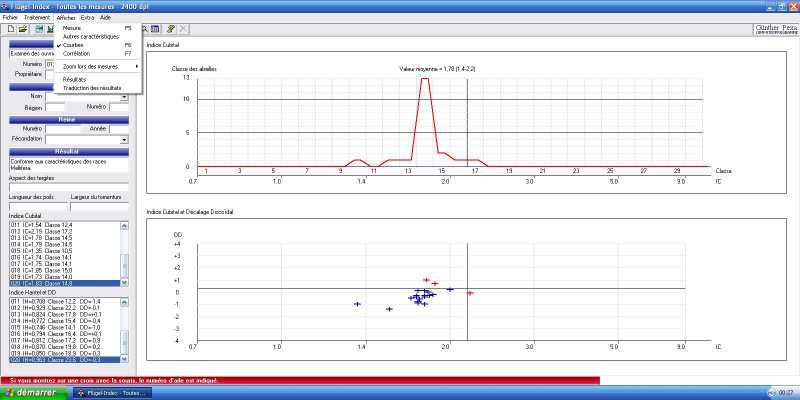The height and width of the screenshot is (400, 800).
Task: Click the third toolbar icon after open folder
Action: (49, 29)
